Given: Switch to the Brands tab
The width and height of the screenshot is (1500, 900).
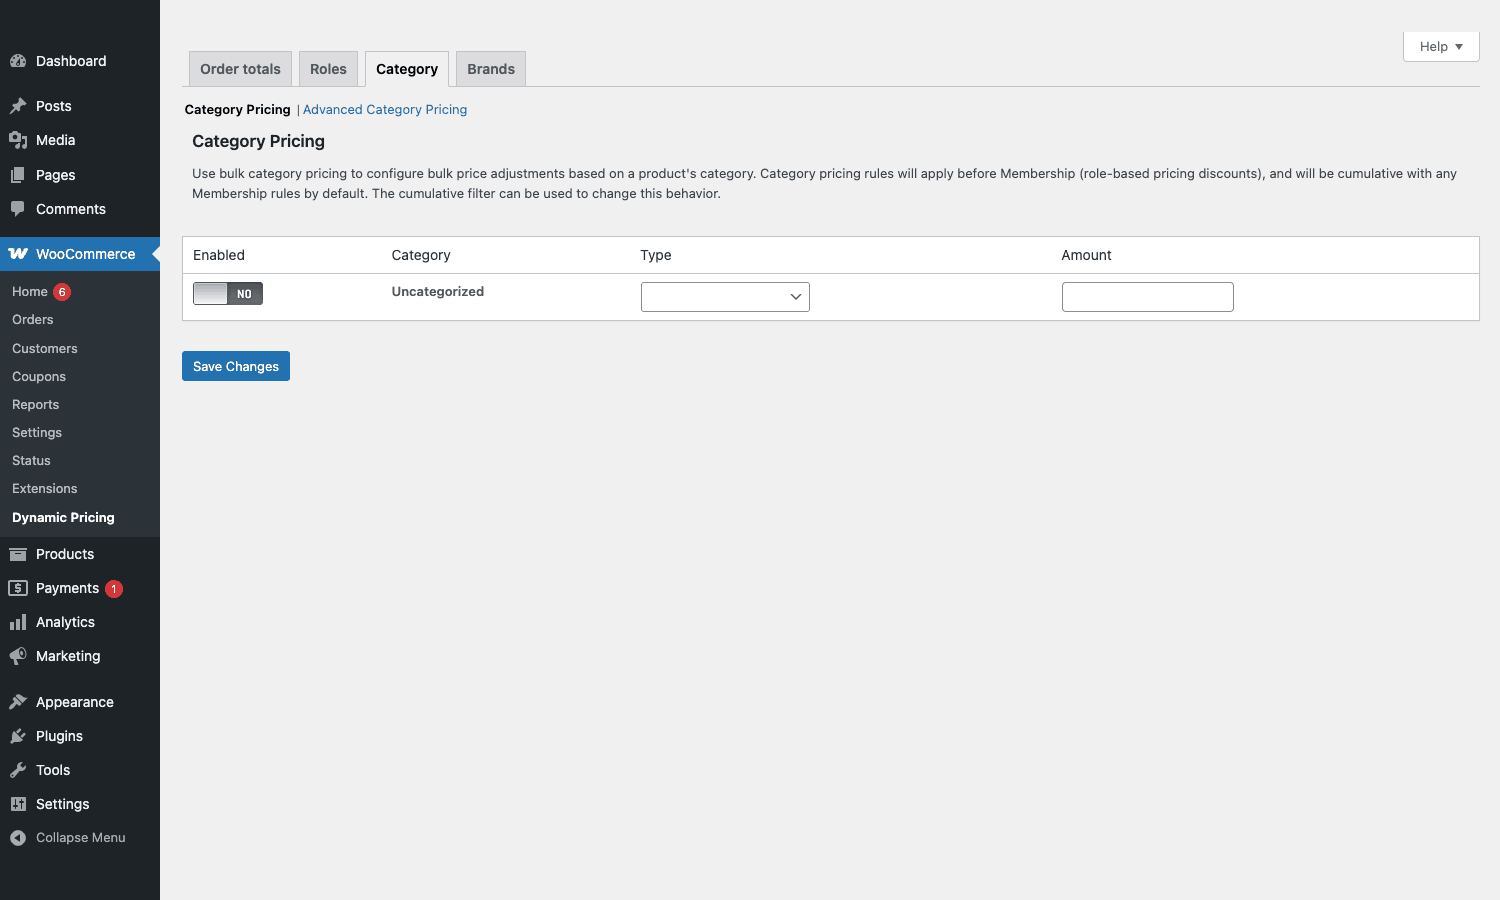Looking at the screenshot, I should 491,69.
